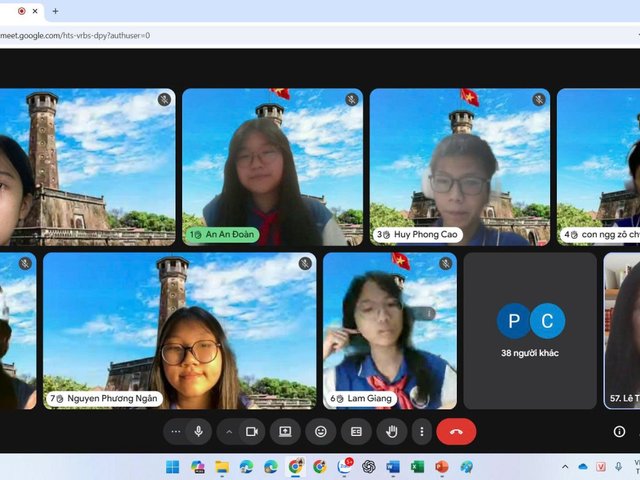Open PowerPoint from the taskbar

pyautogui.click(x=441, y=467)
